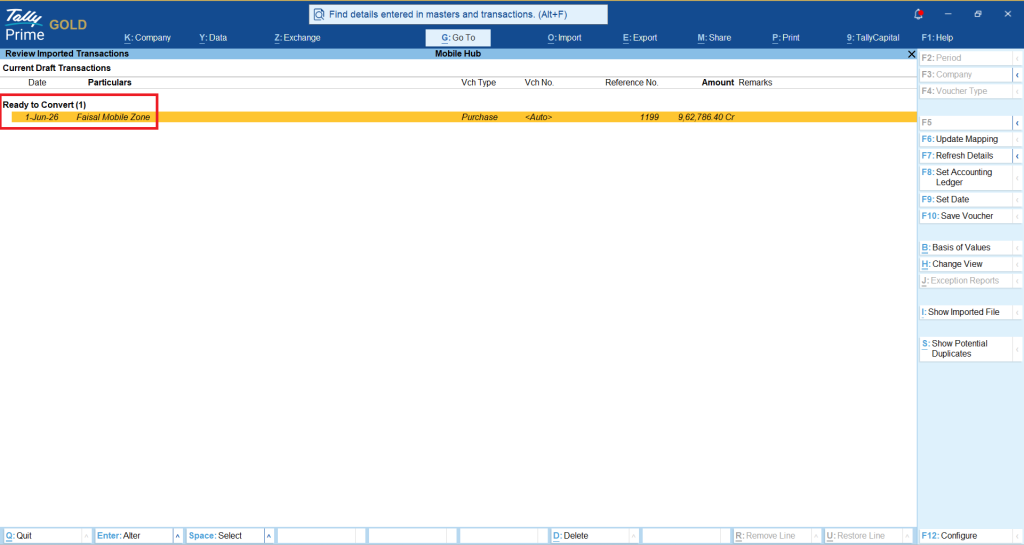1024x545 pixels.
Task: Click Enter: Alter button
Action: click(133, 536)
